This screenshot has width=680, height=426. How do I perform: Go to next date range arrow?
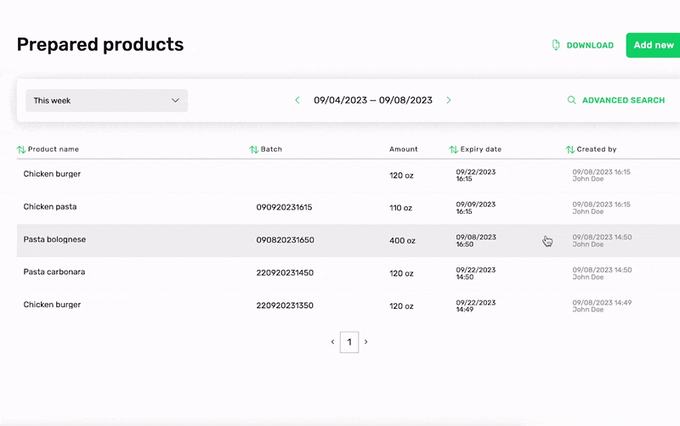(449, 100)
